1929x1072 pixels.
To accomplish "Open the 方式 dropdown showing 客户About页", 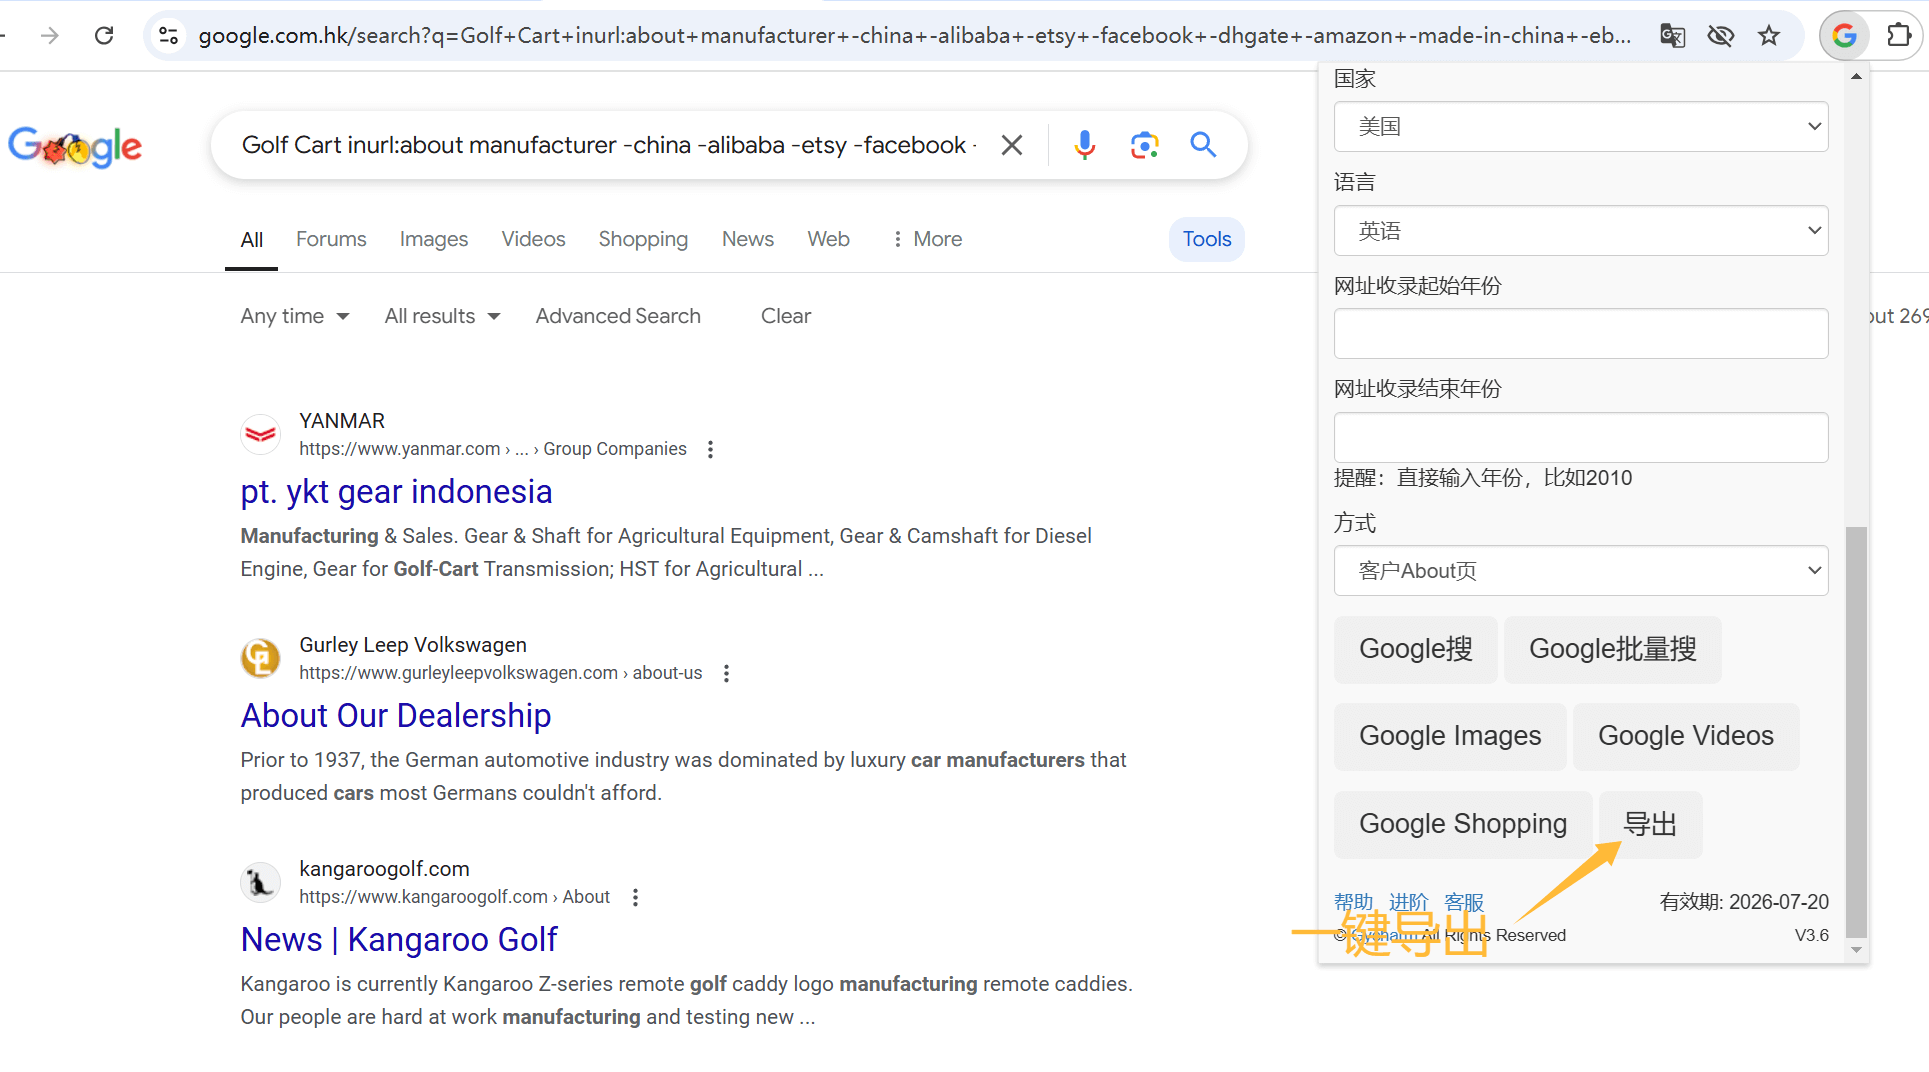I will (1580, 571).
